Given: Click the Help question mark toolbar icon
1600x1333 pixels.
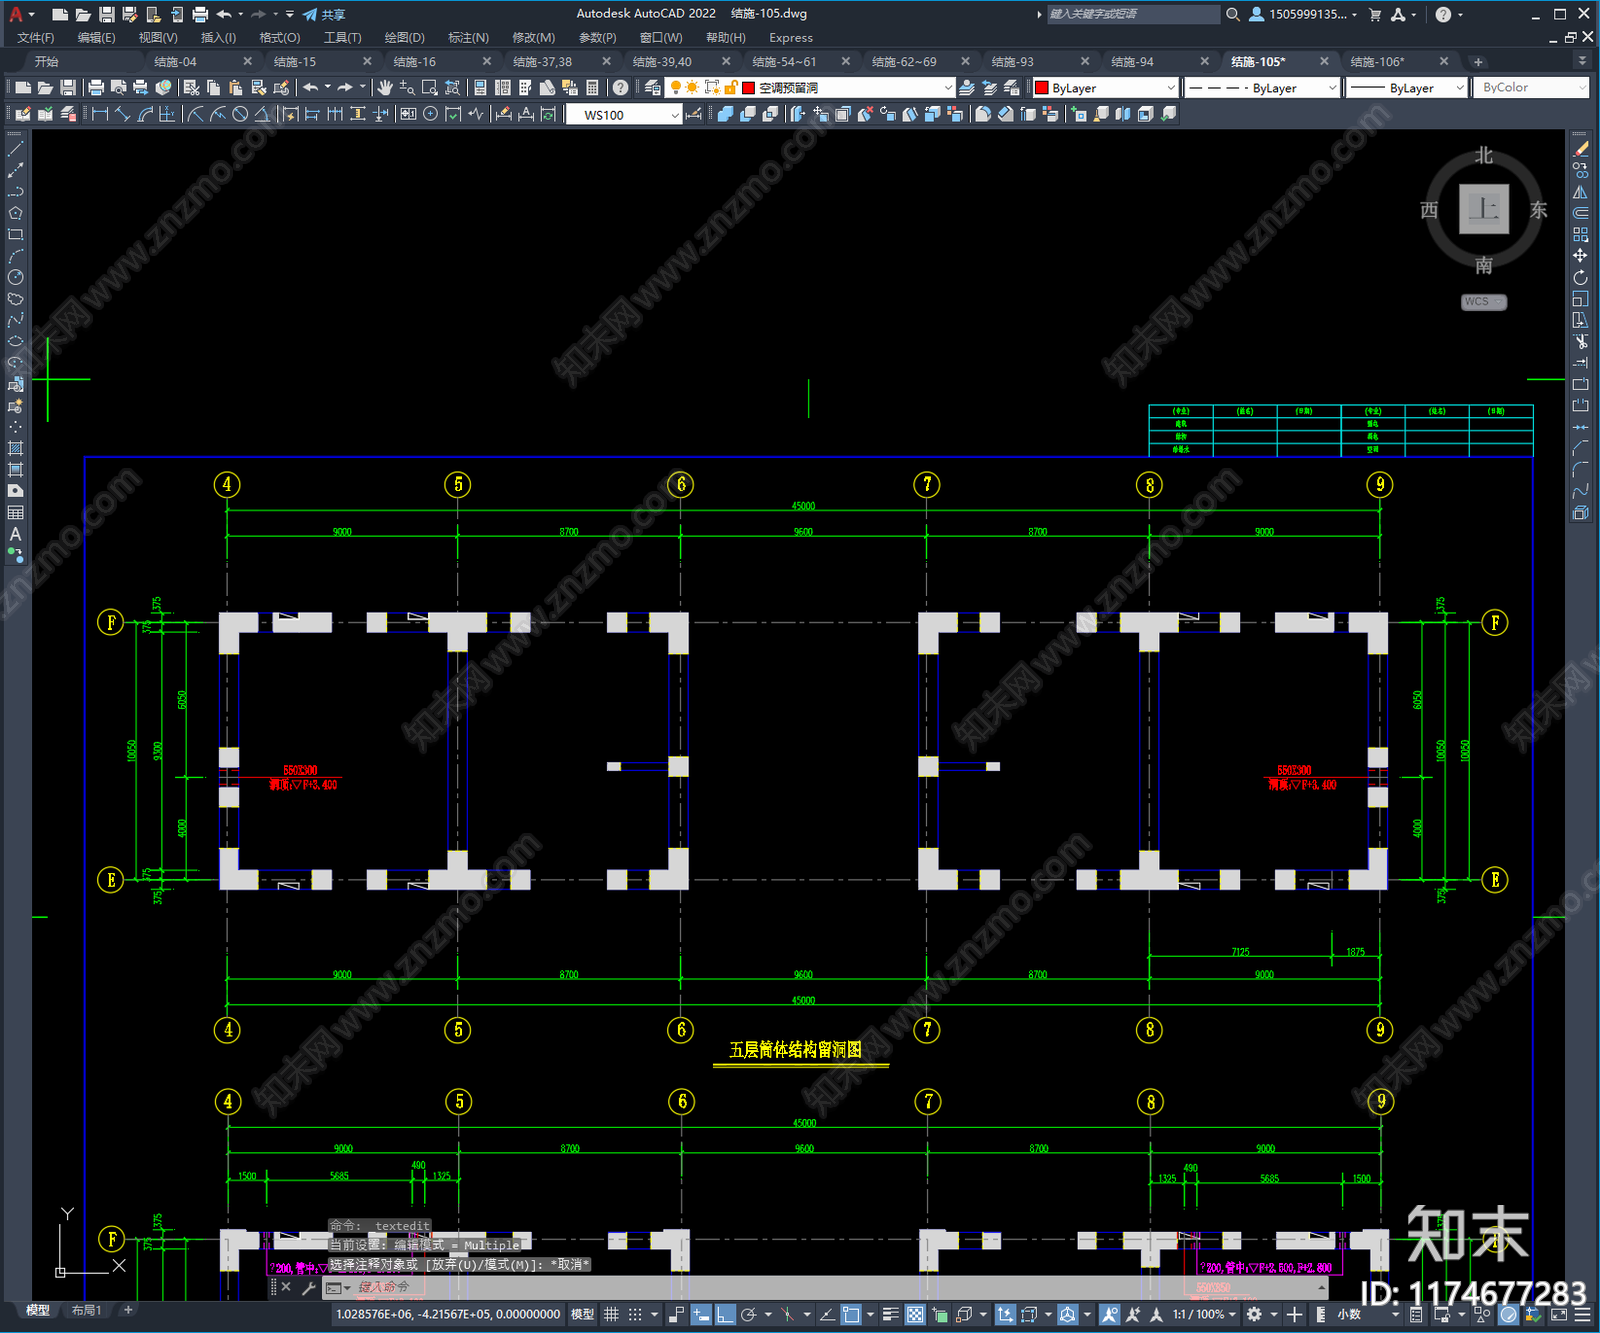Looking at the screenshot, I should [x=621, y=88].
